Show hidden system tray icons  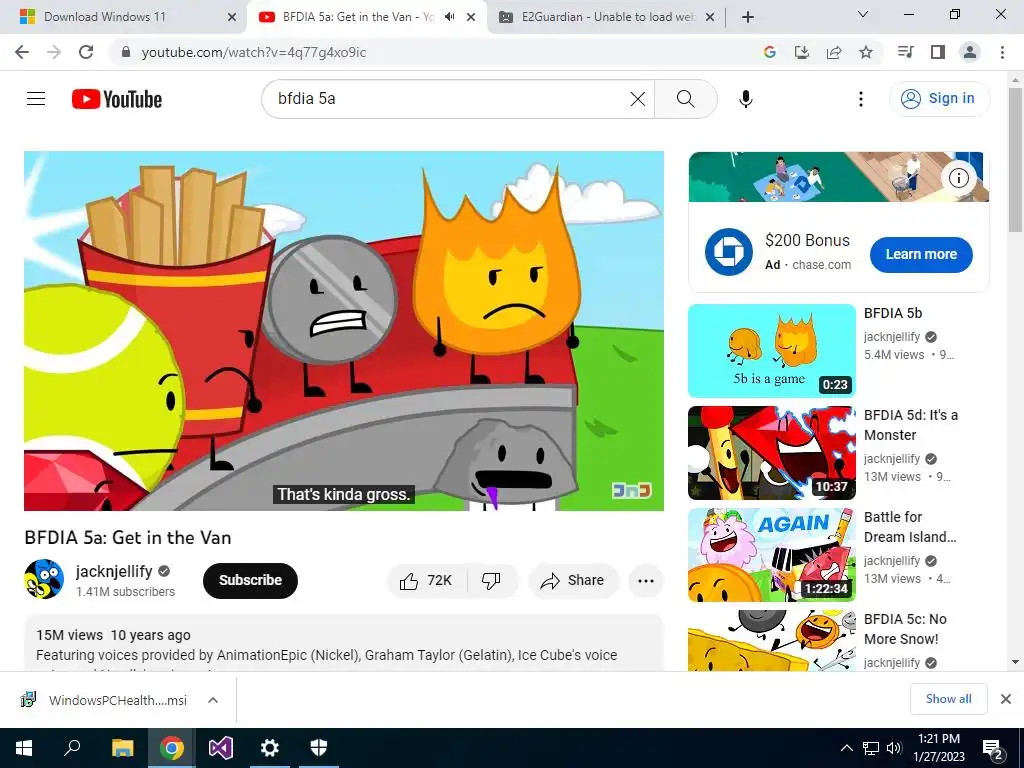point(846,748)
